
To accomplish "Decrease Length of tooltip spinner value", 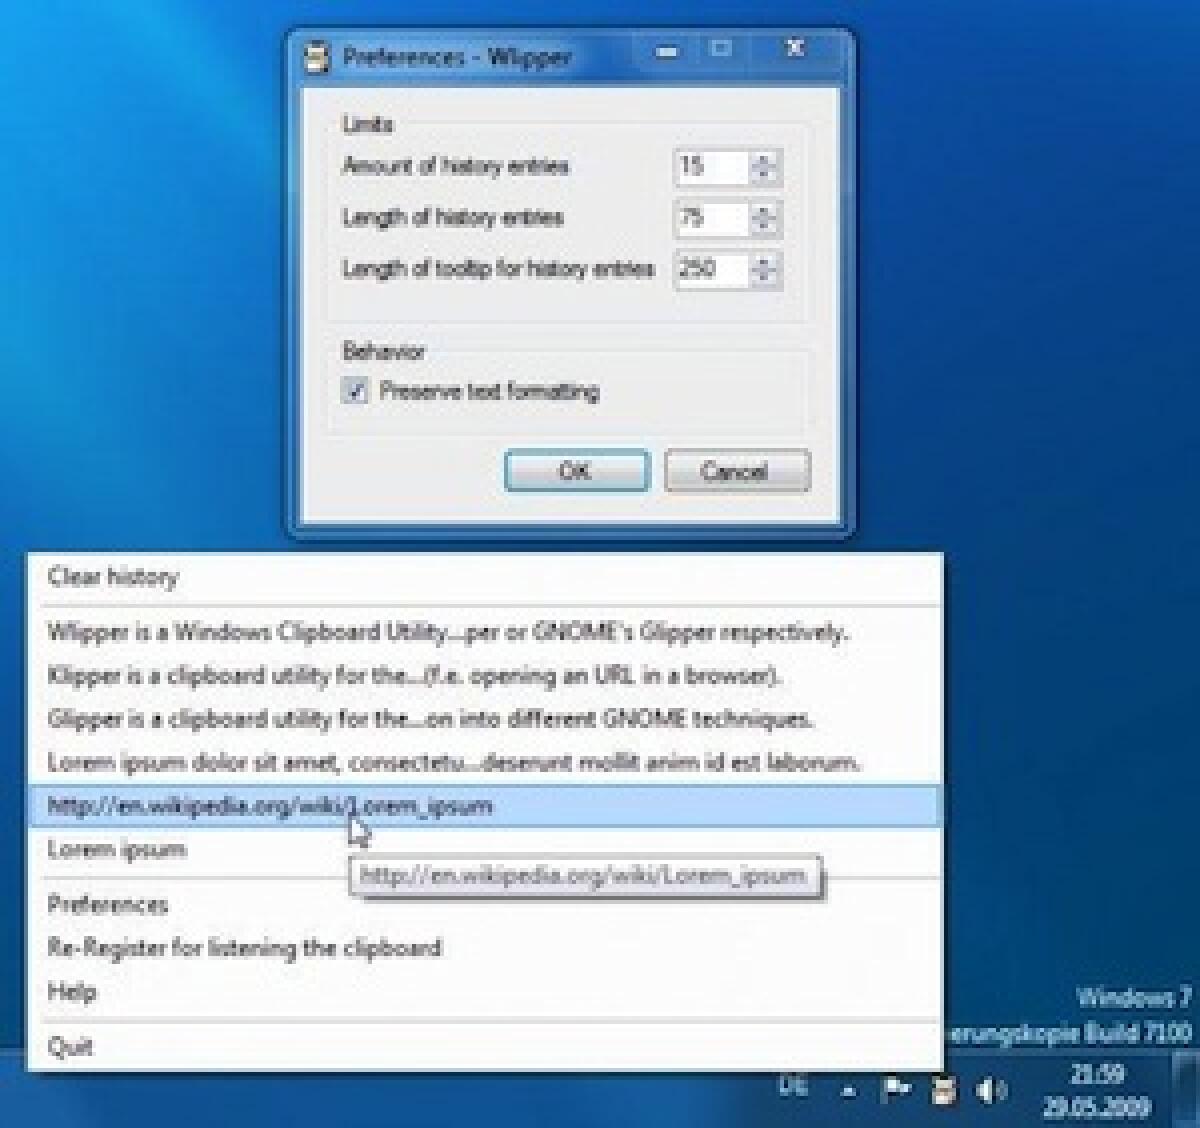I will [764, 278].
